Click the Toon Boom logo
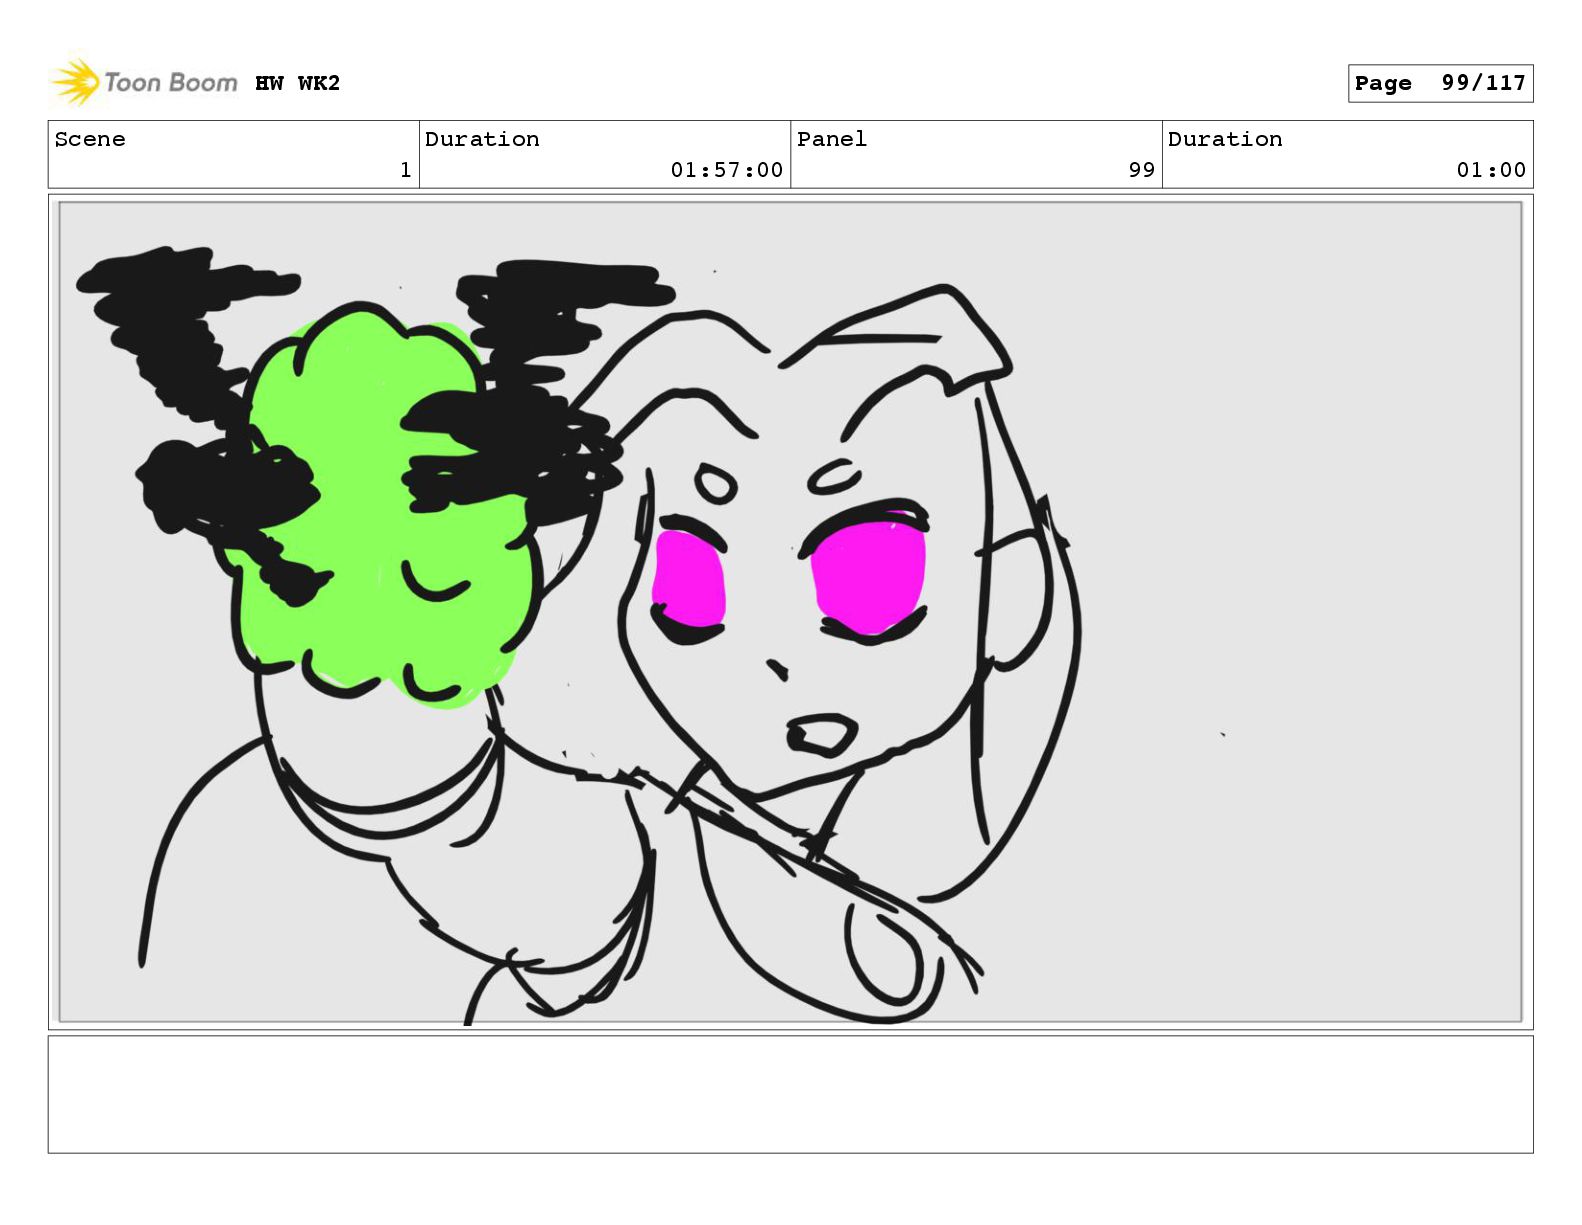Screen dimensions: 1582x1225 point(145,82)
